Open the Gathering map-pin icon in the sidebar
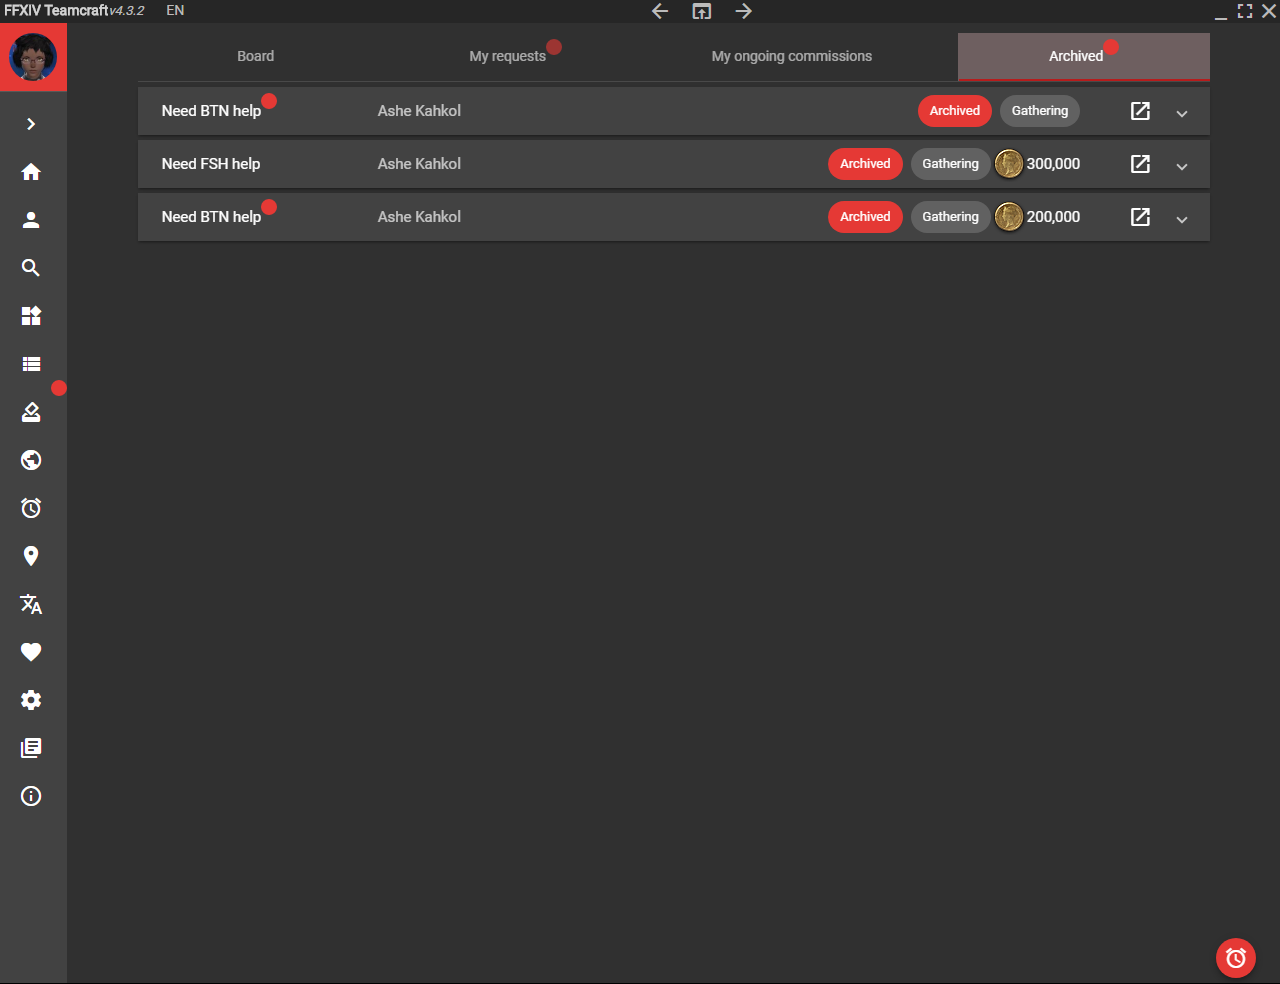The image size is (1280, 984). point(31,556)
